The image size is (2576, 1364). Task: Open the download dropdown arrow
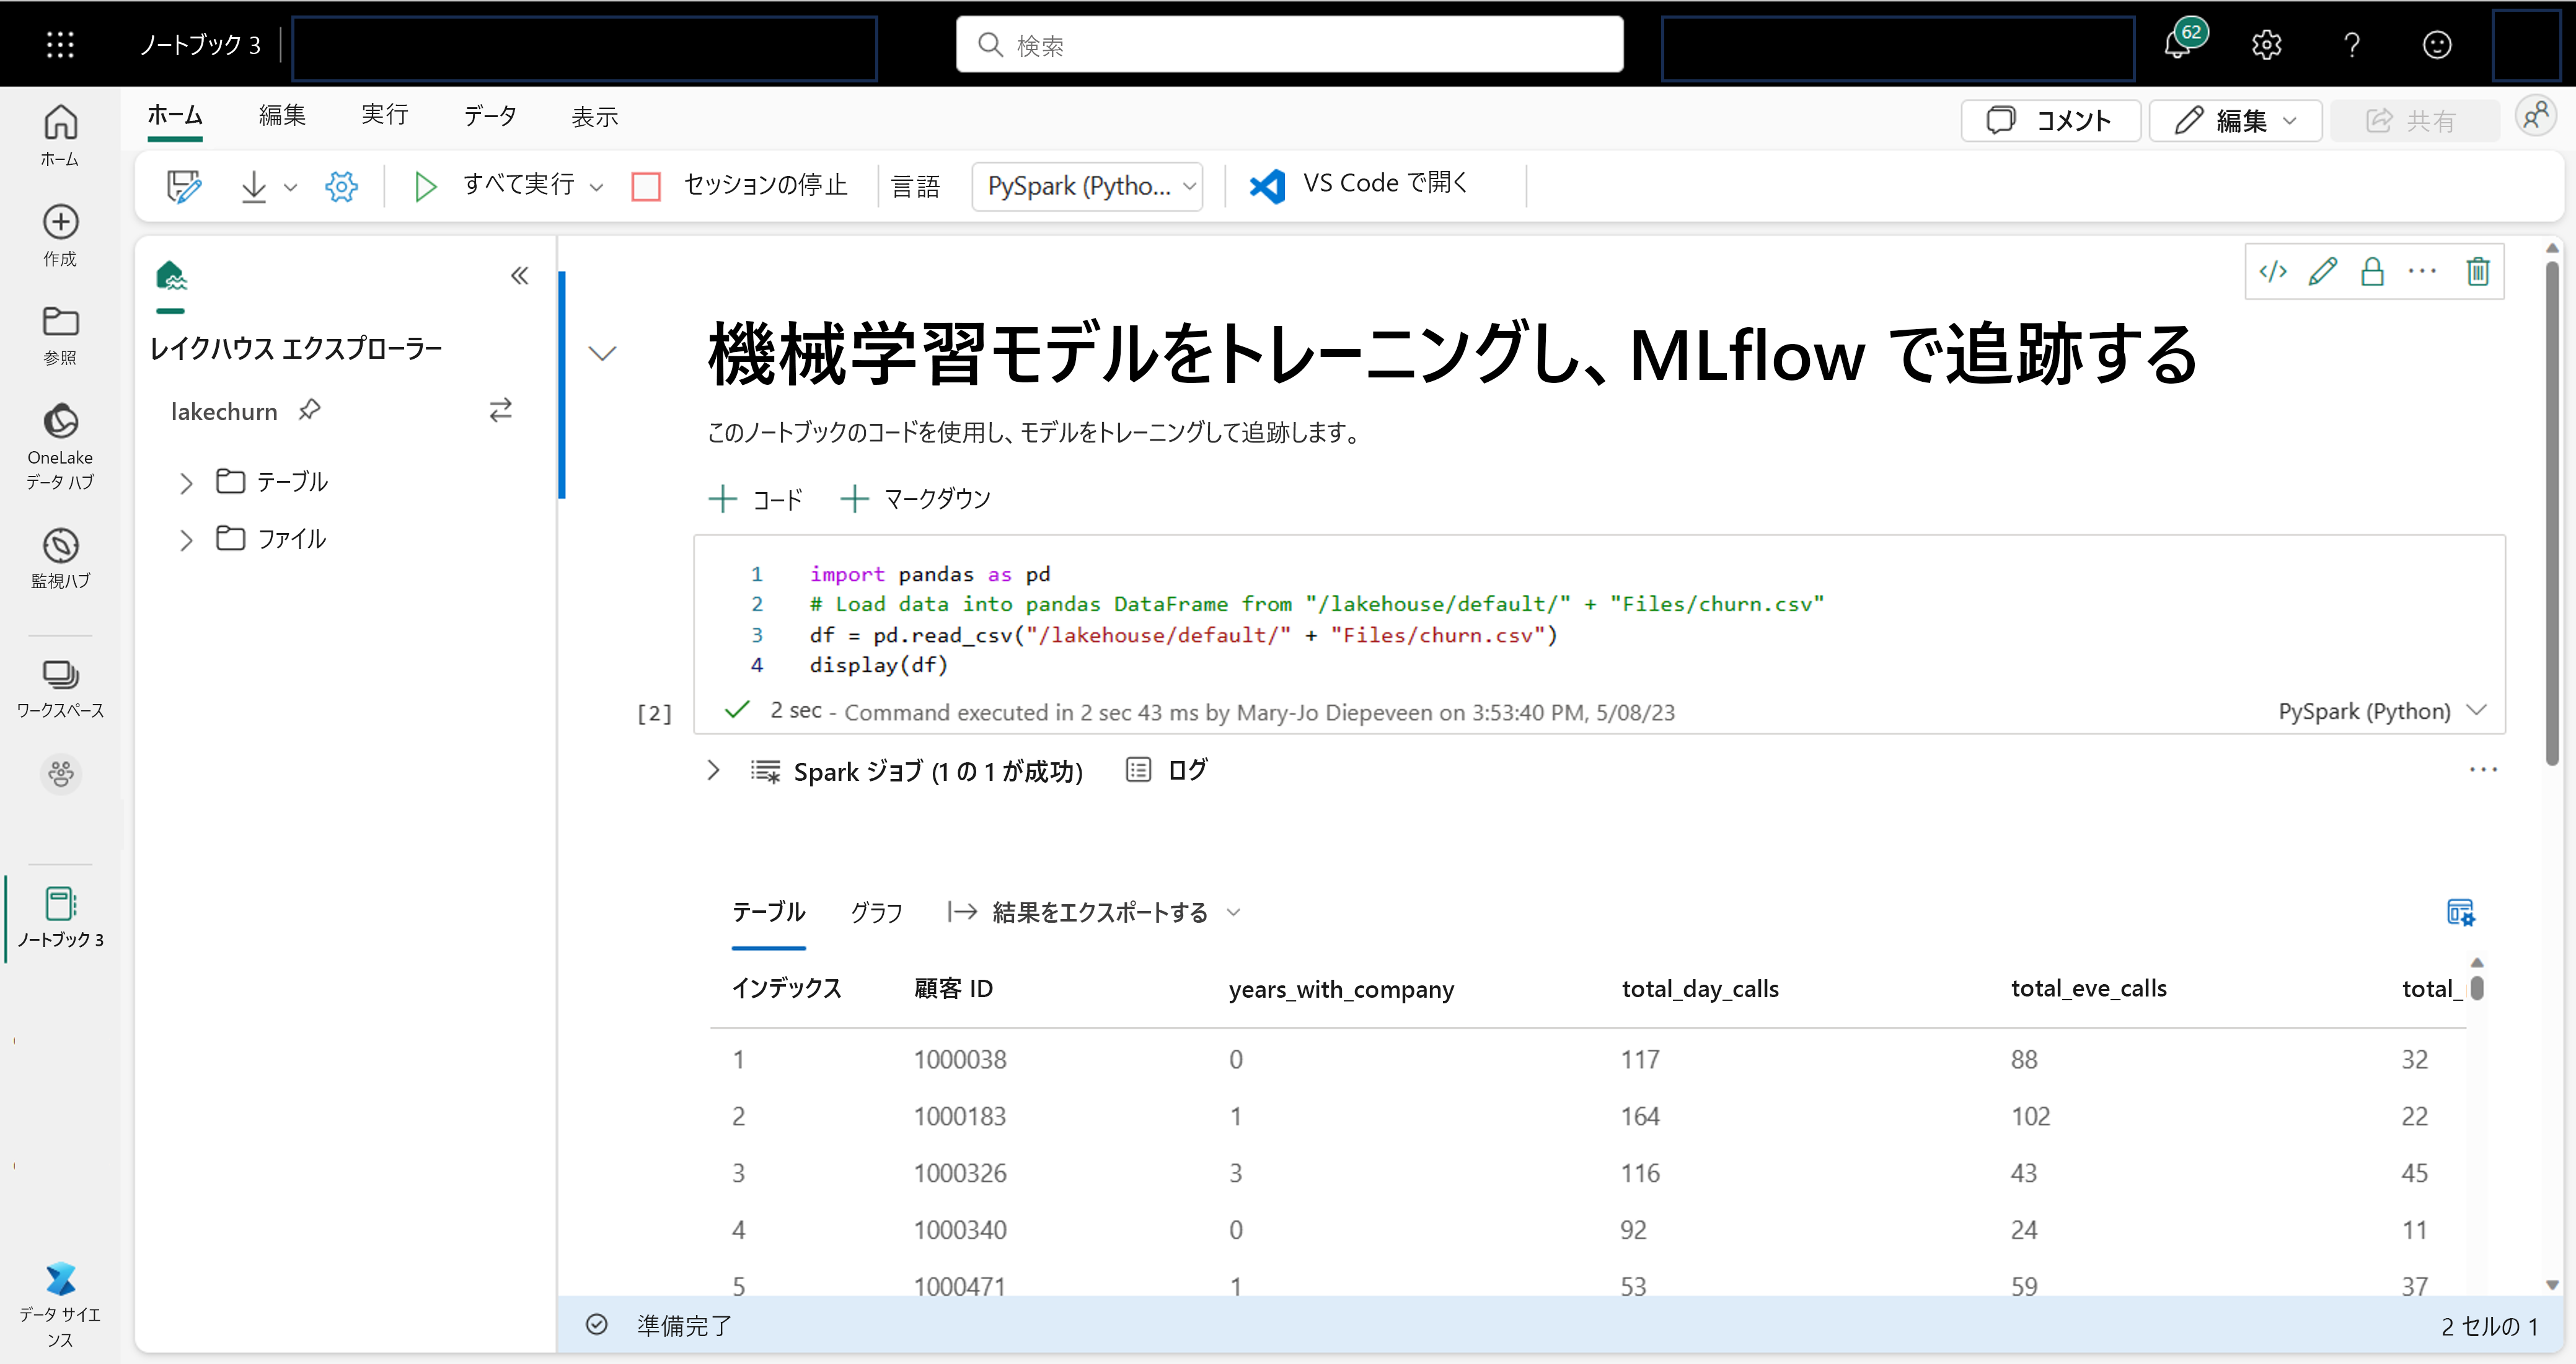pos(291,187)
